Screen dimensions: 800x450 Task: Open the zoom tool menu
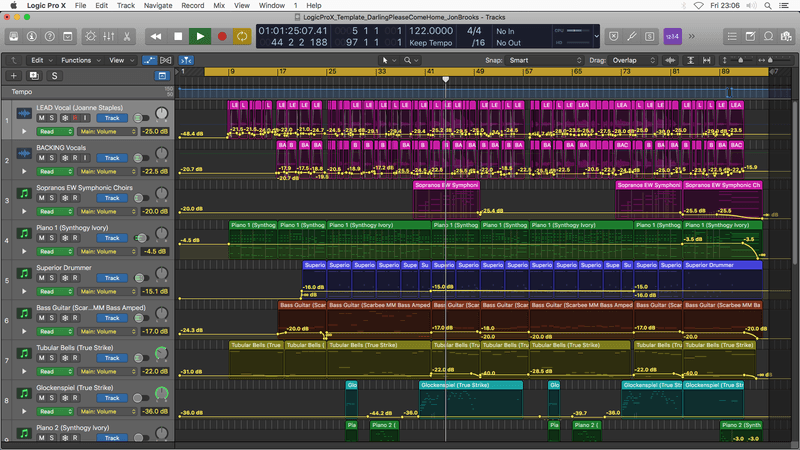tap(411, 60)
